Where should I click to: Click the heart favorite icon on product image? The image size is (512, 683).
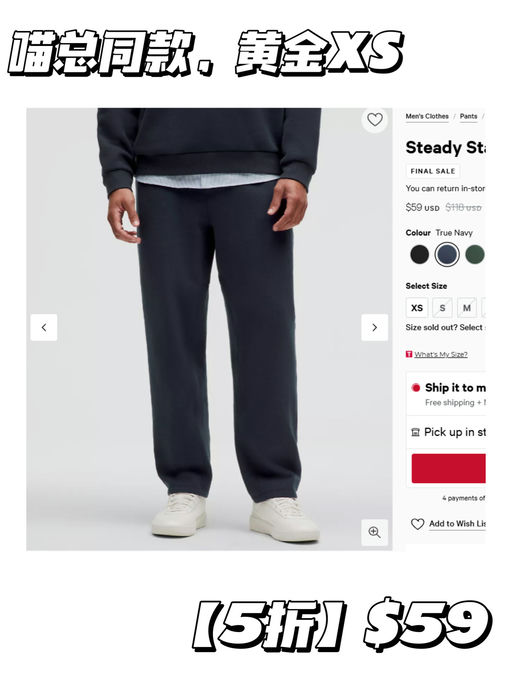[x=375, y=119]
